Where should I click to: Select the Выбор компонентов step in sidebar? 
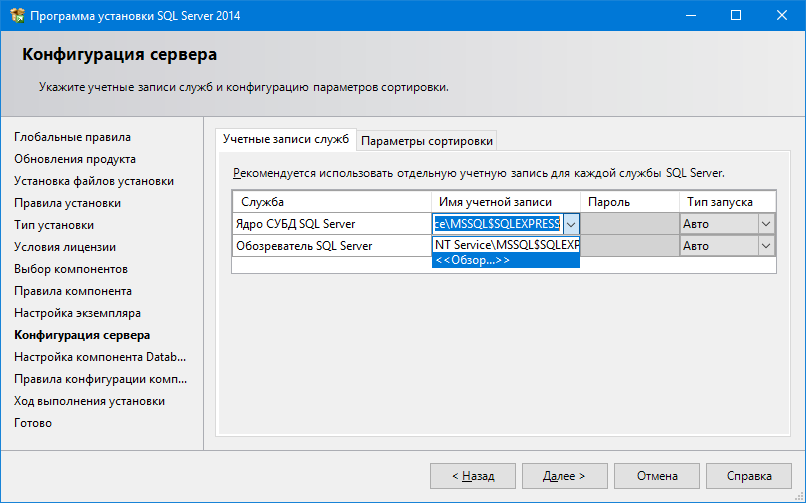pos(71,269)
